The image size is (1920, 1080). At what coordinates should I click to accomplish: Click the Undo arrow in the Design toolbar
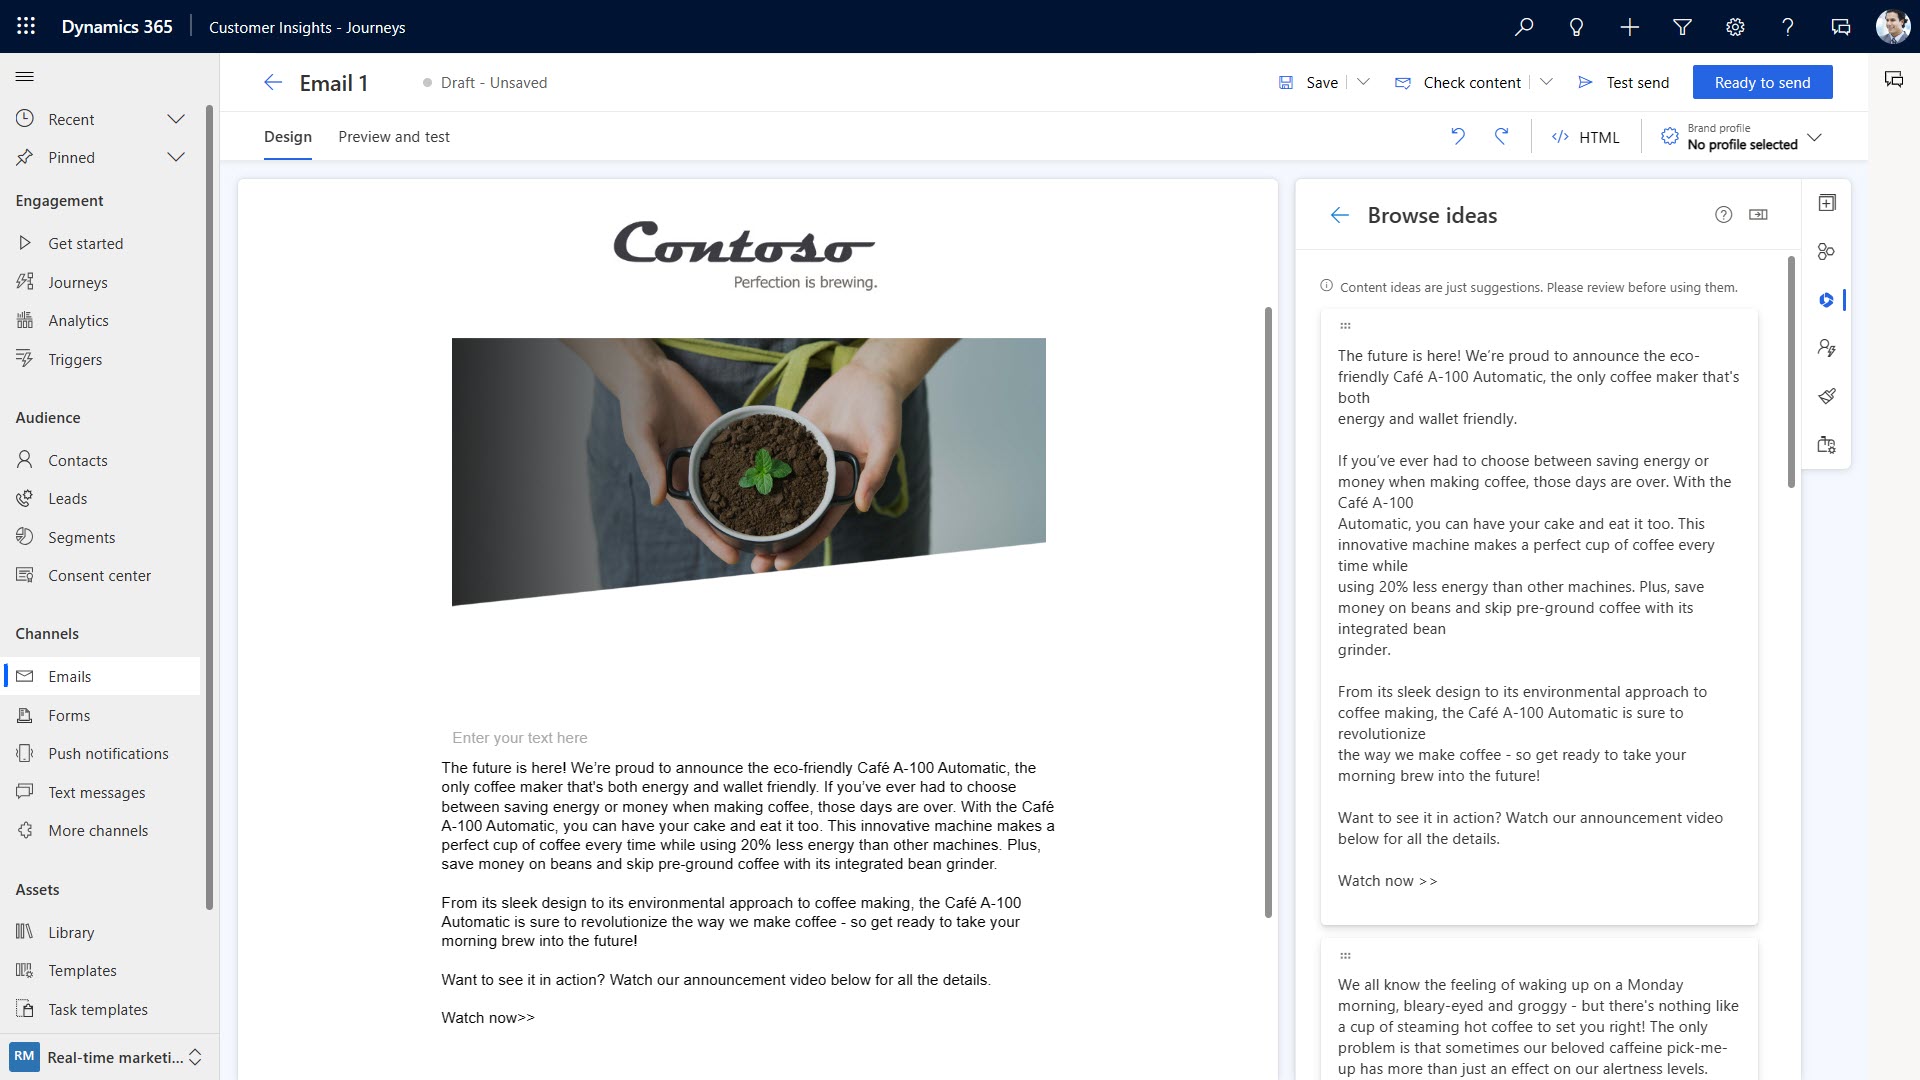pyautogui.click(x=1459, y=136)
